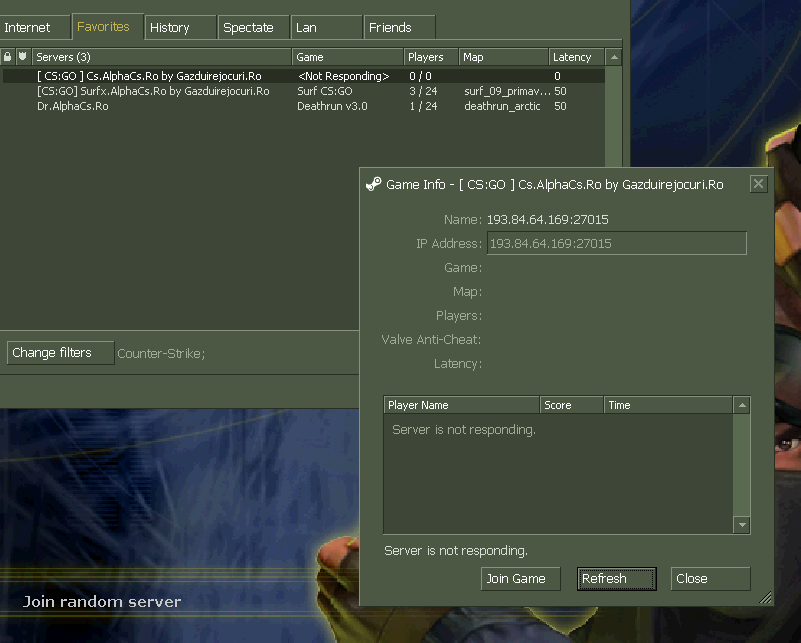Click the Surf CS:GO game cell
801x643 pixels.
point(325,91)
